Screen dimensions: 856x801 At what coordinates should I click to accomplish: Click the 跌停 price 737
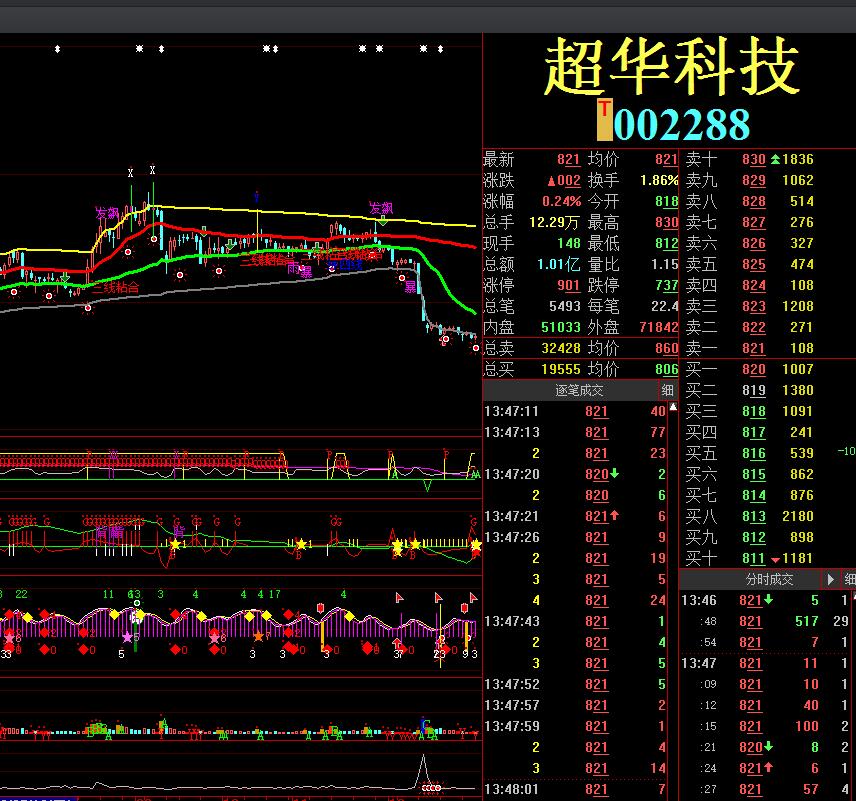click(x=667, y=285)
